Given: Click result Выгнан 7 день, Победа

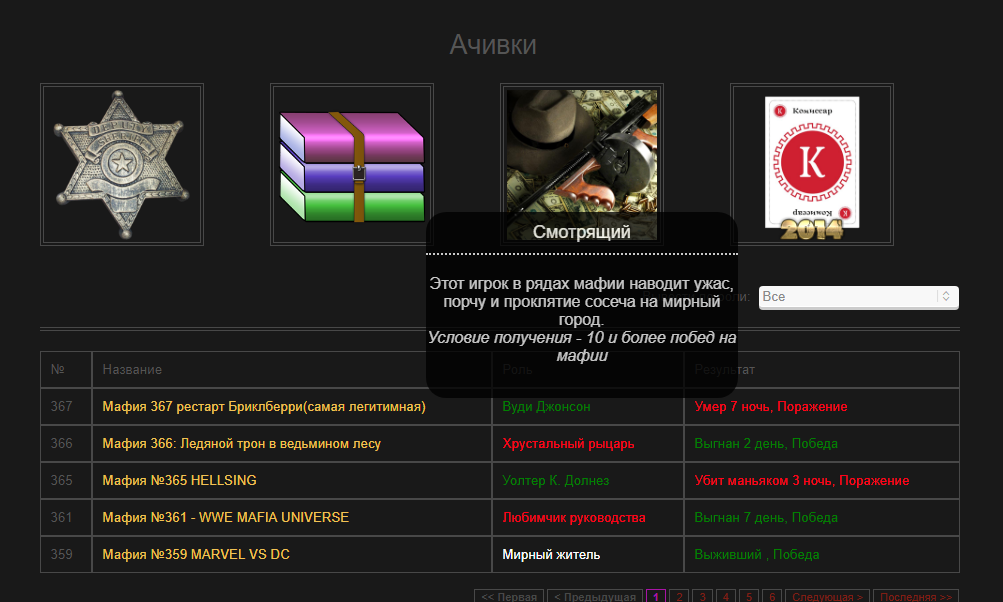Looking at the screenshot, I should pos(766,518).
